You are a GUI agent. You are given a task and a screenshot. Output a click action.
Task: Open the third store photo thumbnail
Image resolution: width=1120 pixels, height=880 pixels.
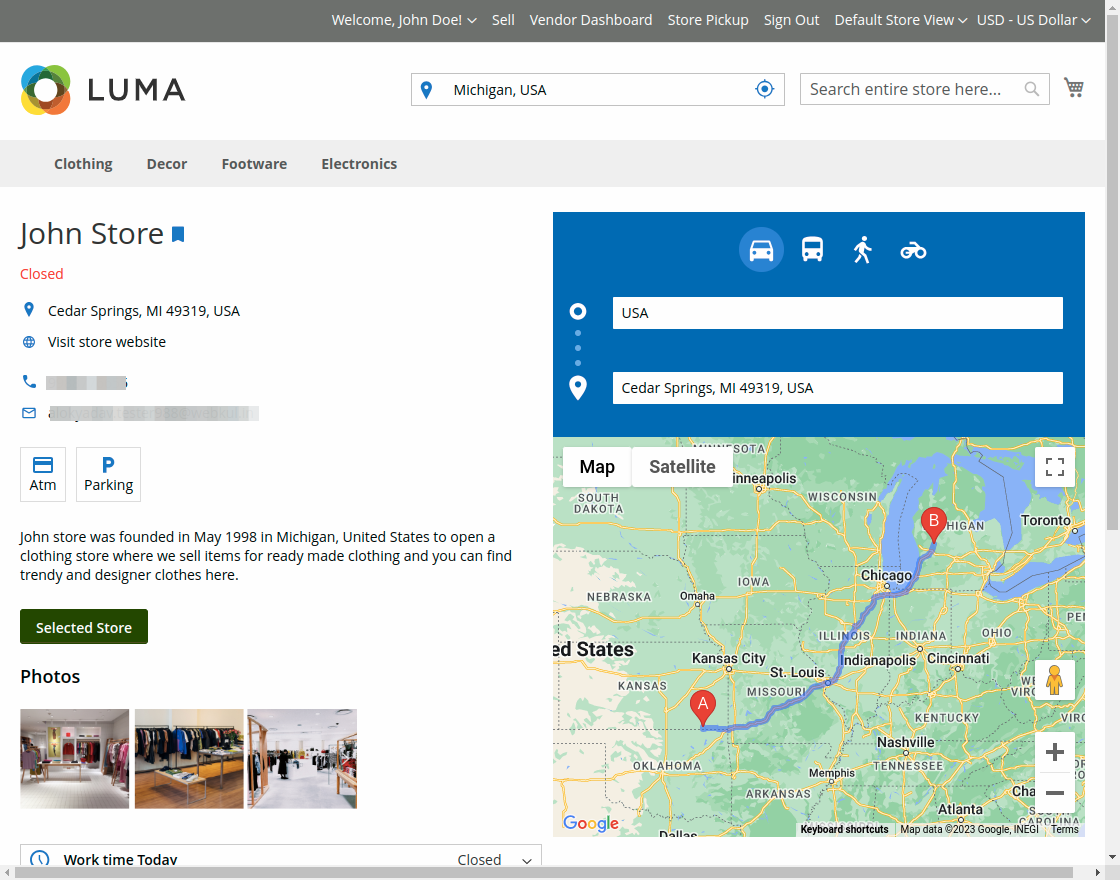click(302, 759)
